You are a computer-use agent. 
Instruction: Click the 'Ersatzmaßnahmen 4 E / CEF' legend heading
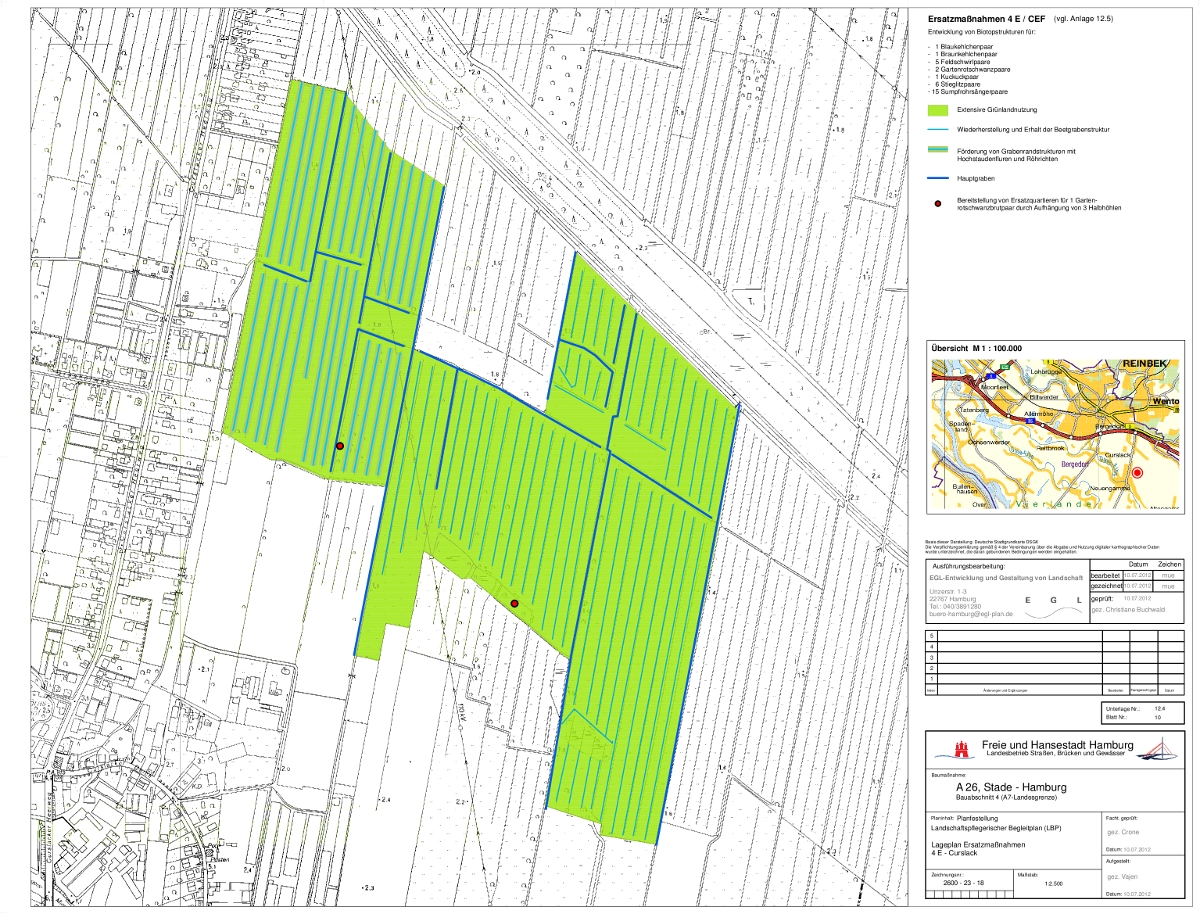click(x=985, y=17)
